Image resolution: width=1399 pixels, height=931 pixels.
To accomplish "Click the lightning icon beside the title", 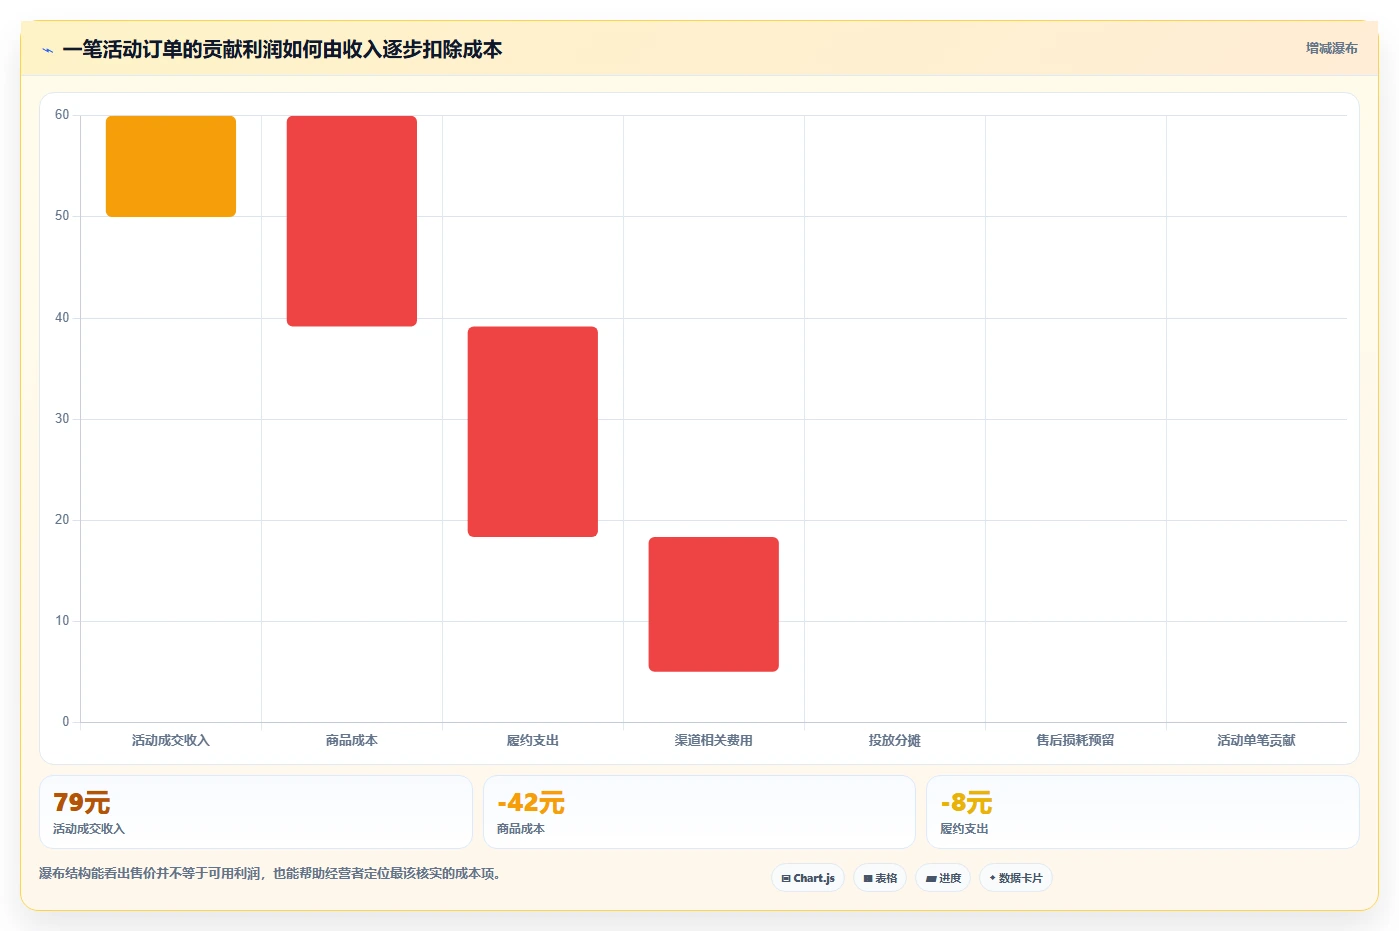I will point(47,50).
